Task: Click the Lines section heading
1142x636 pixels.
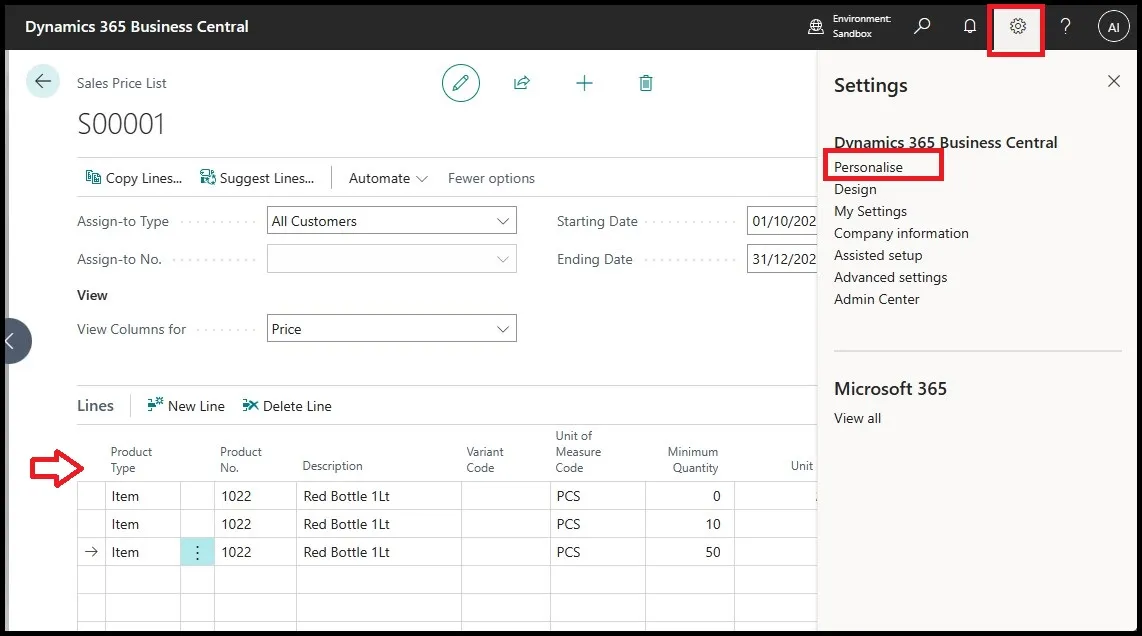Action: pos(95,406)
